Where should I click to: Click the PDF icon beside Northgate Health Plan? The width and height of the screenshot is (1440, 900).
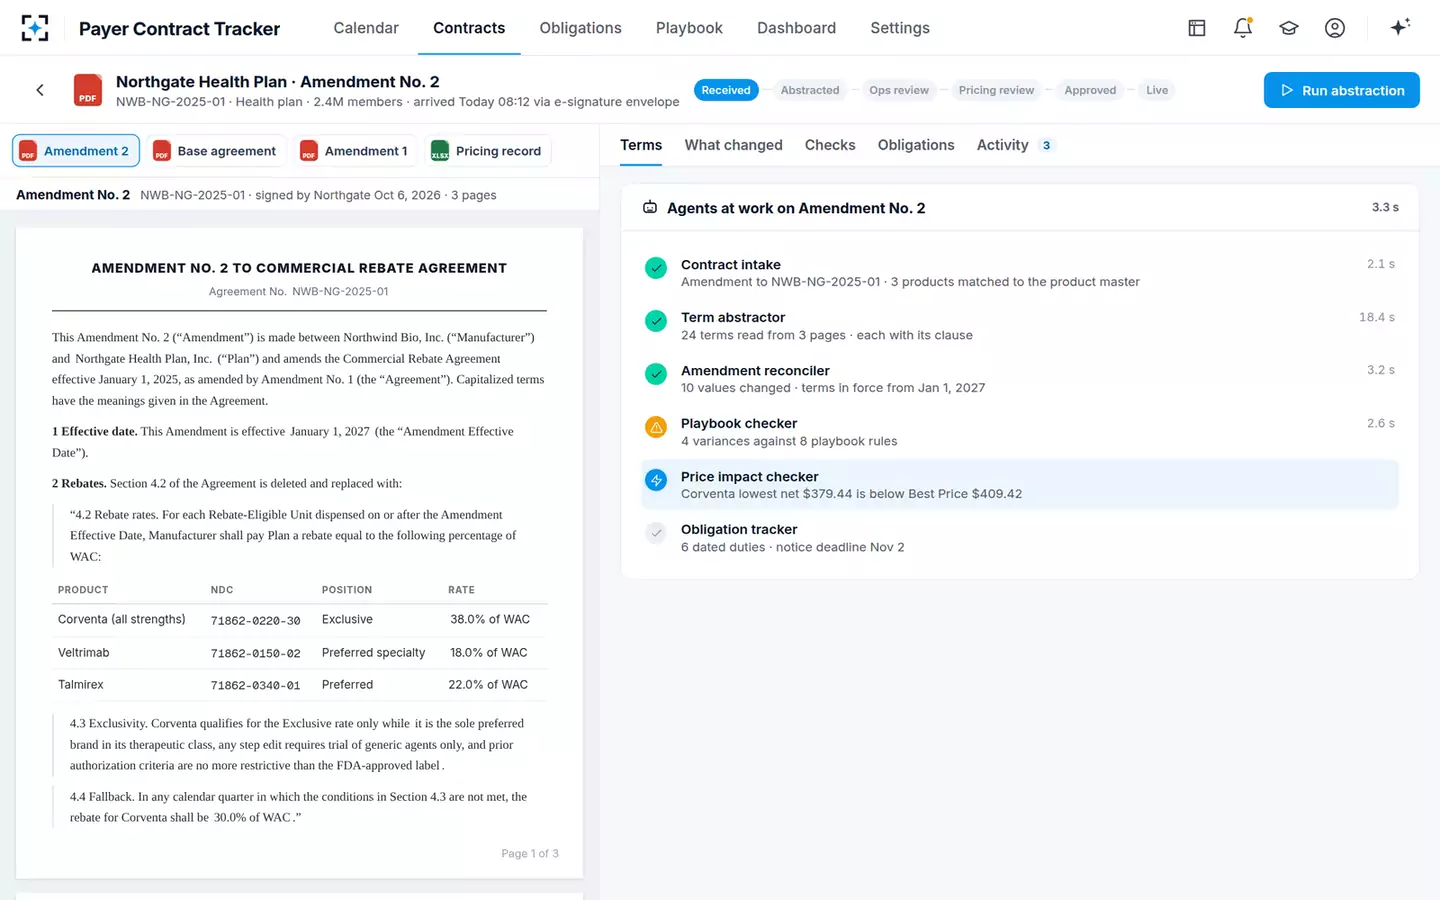[88, 90]
